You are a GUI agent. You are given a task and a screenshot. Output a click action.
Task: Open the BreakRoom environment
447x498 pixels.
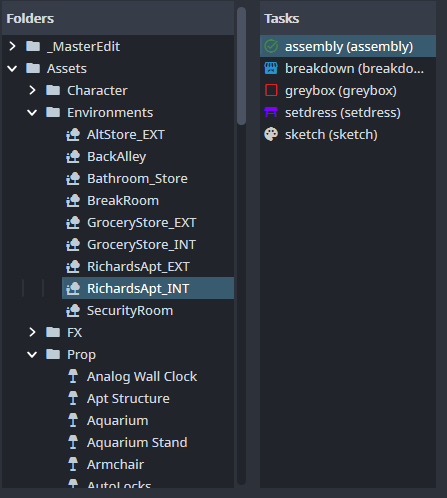tap(123, 201)
